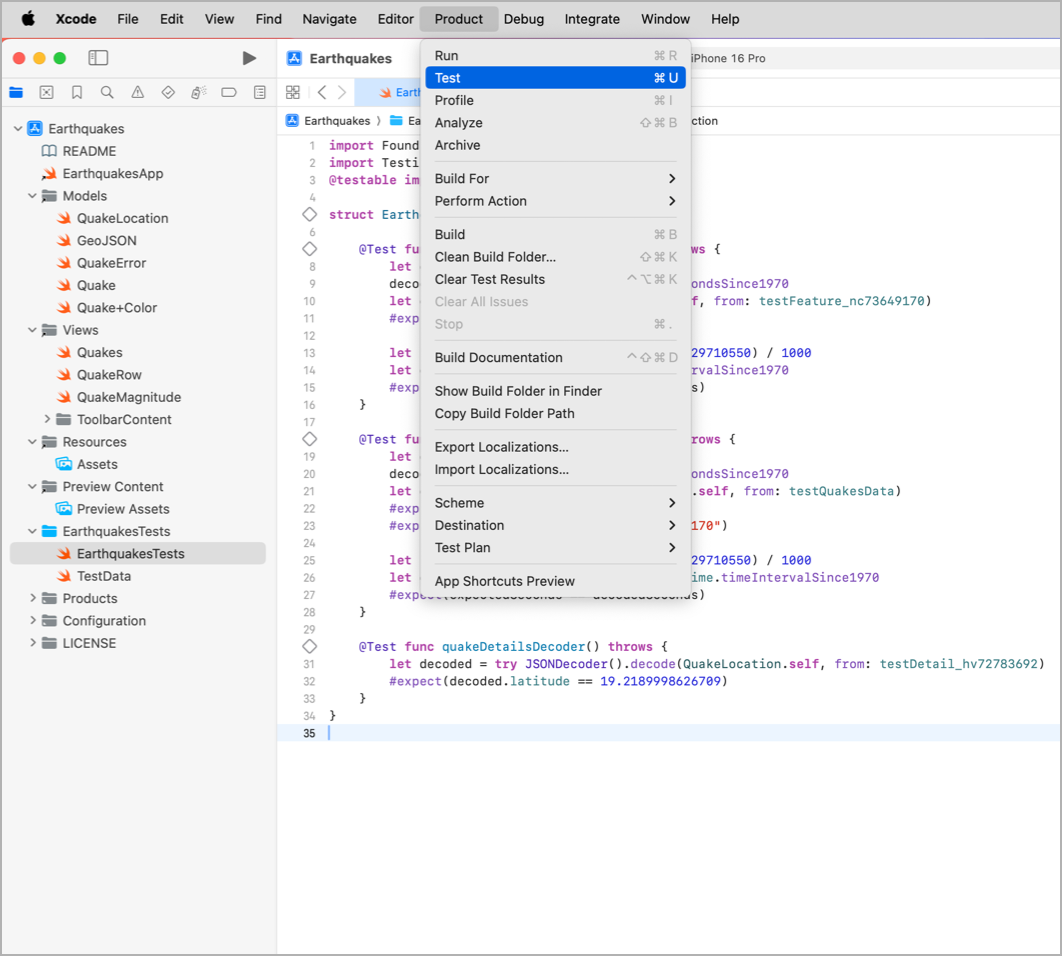Open the Project navigator folder icon

point(16,92)
